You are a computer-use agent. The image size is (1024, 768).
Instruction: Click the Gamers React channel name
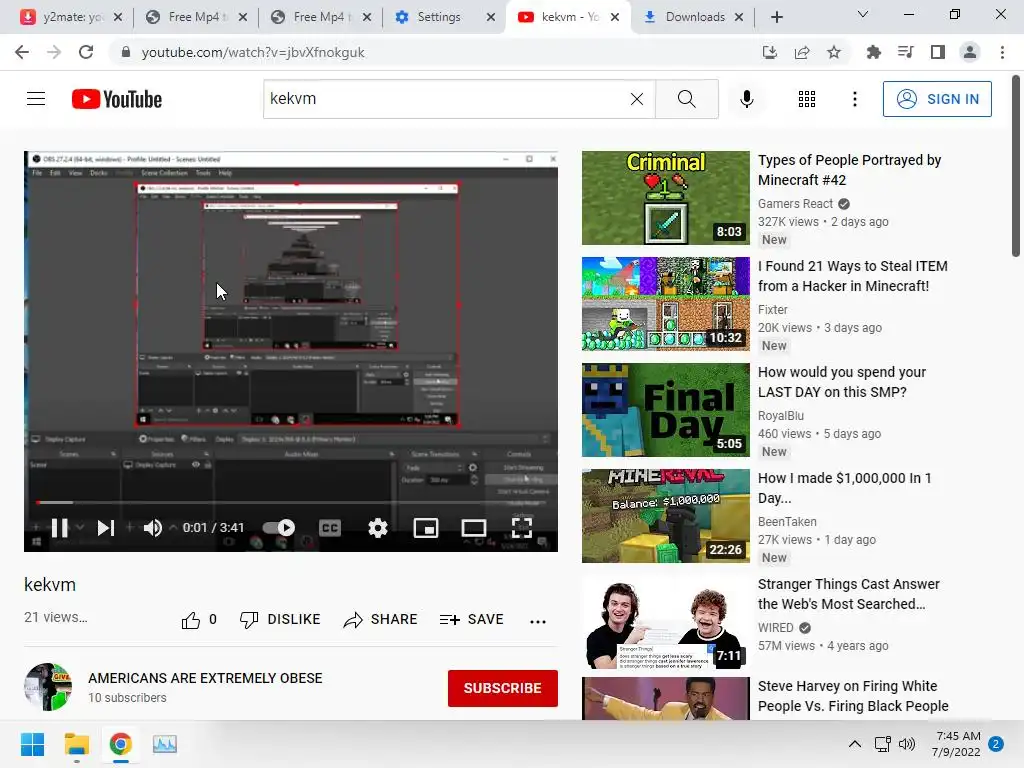tap(795, 204)
